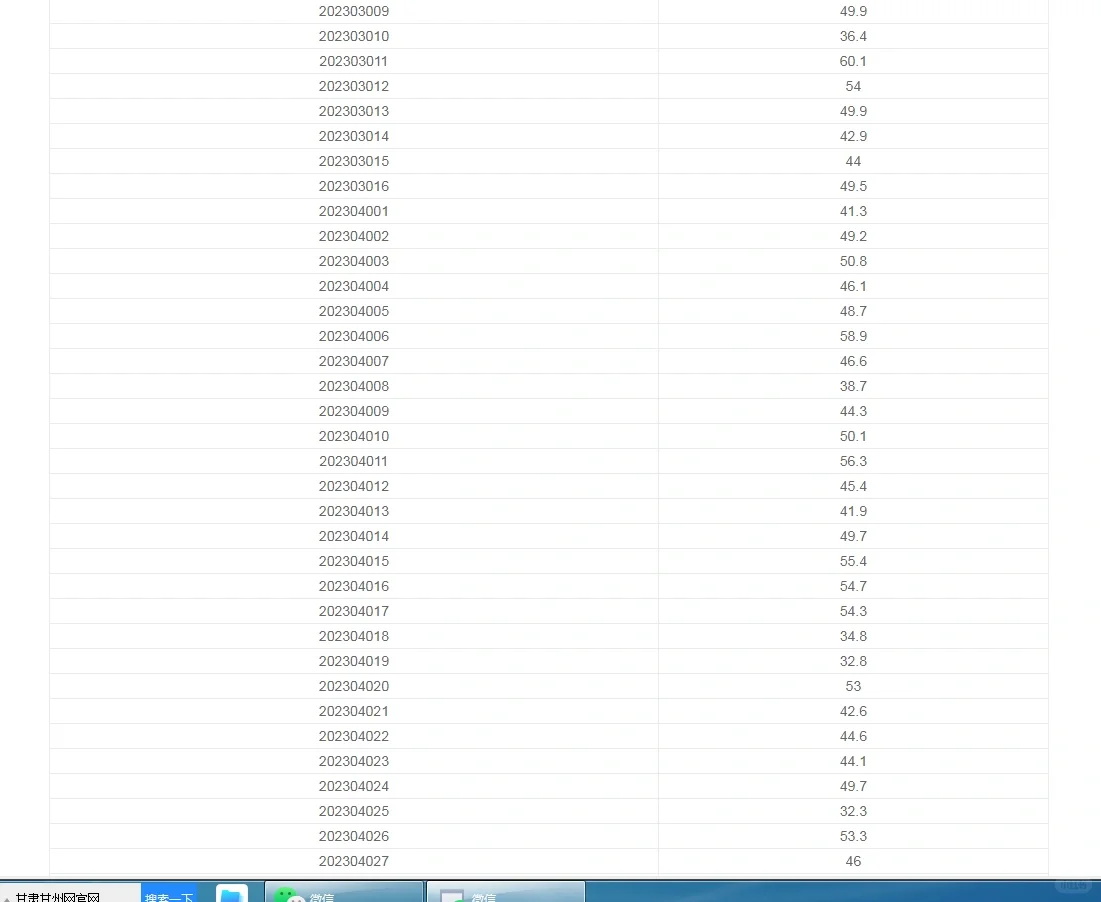Open the file folder icon in taskbar
This screenshot has height=902, width=1101.
232,893
